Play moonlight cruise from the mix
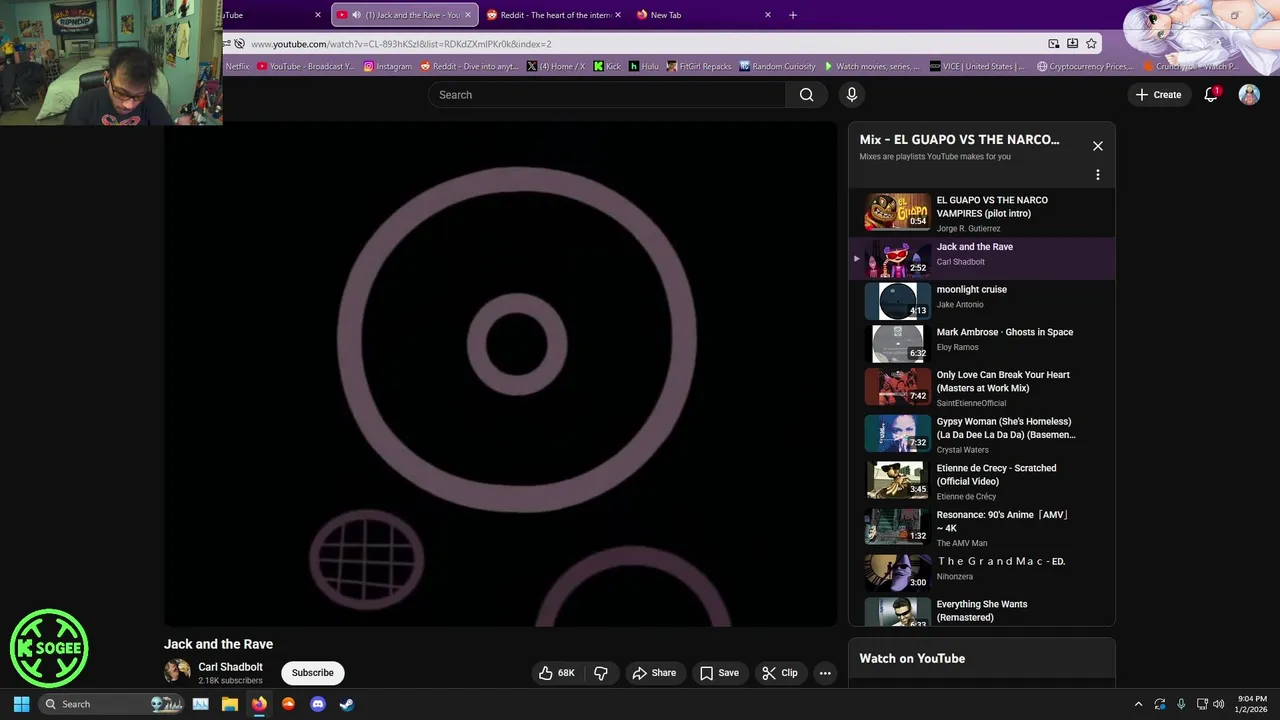 coord(981,301)
